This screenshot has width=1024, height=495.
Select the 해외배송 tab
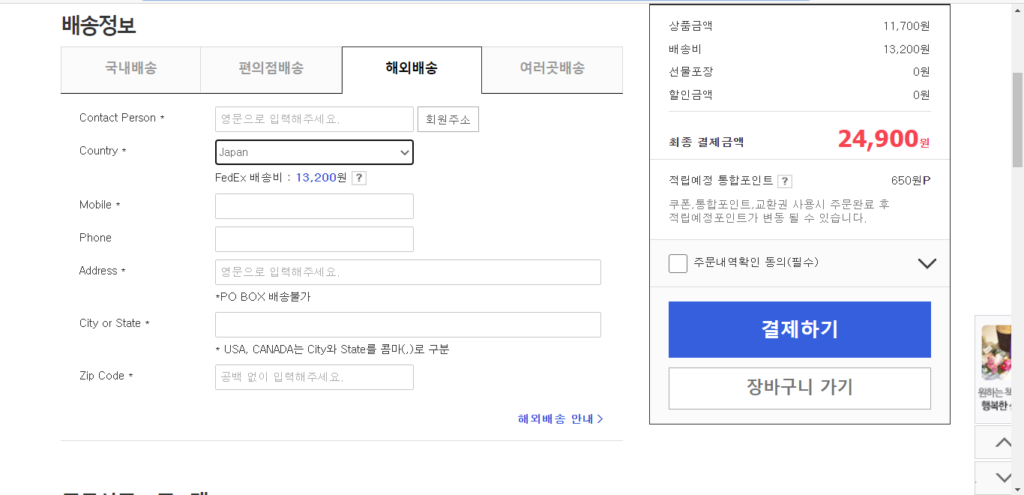click(x=411, y=69)
